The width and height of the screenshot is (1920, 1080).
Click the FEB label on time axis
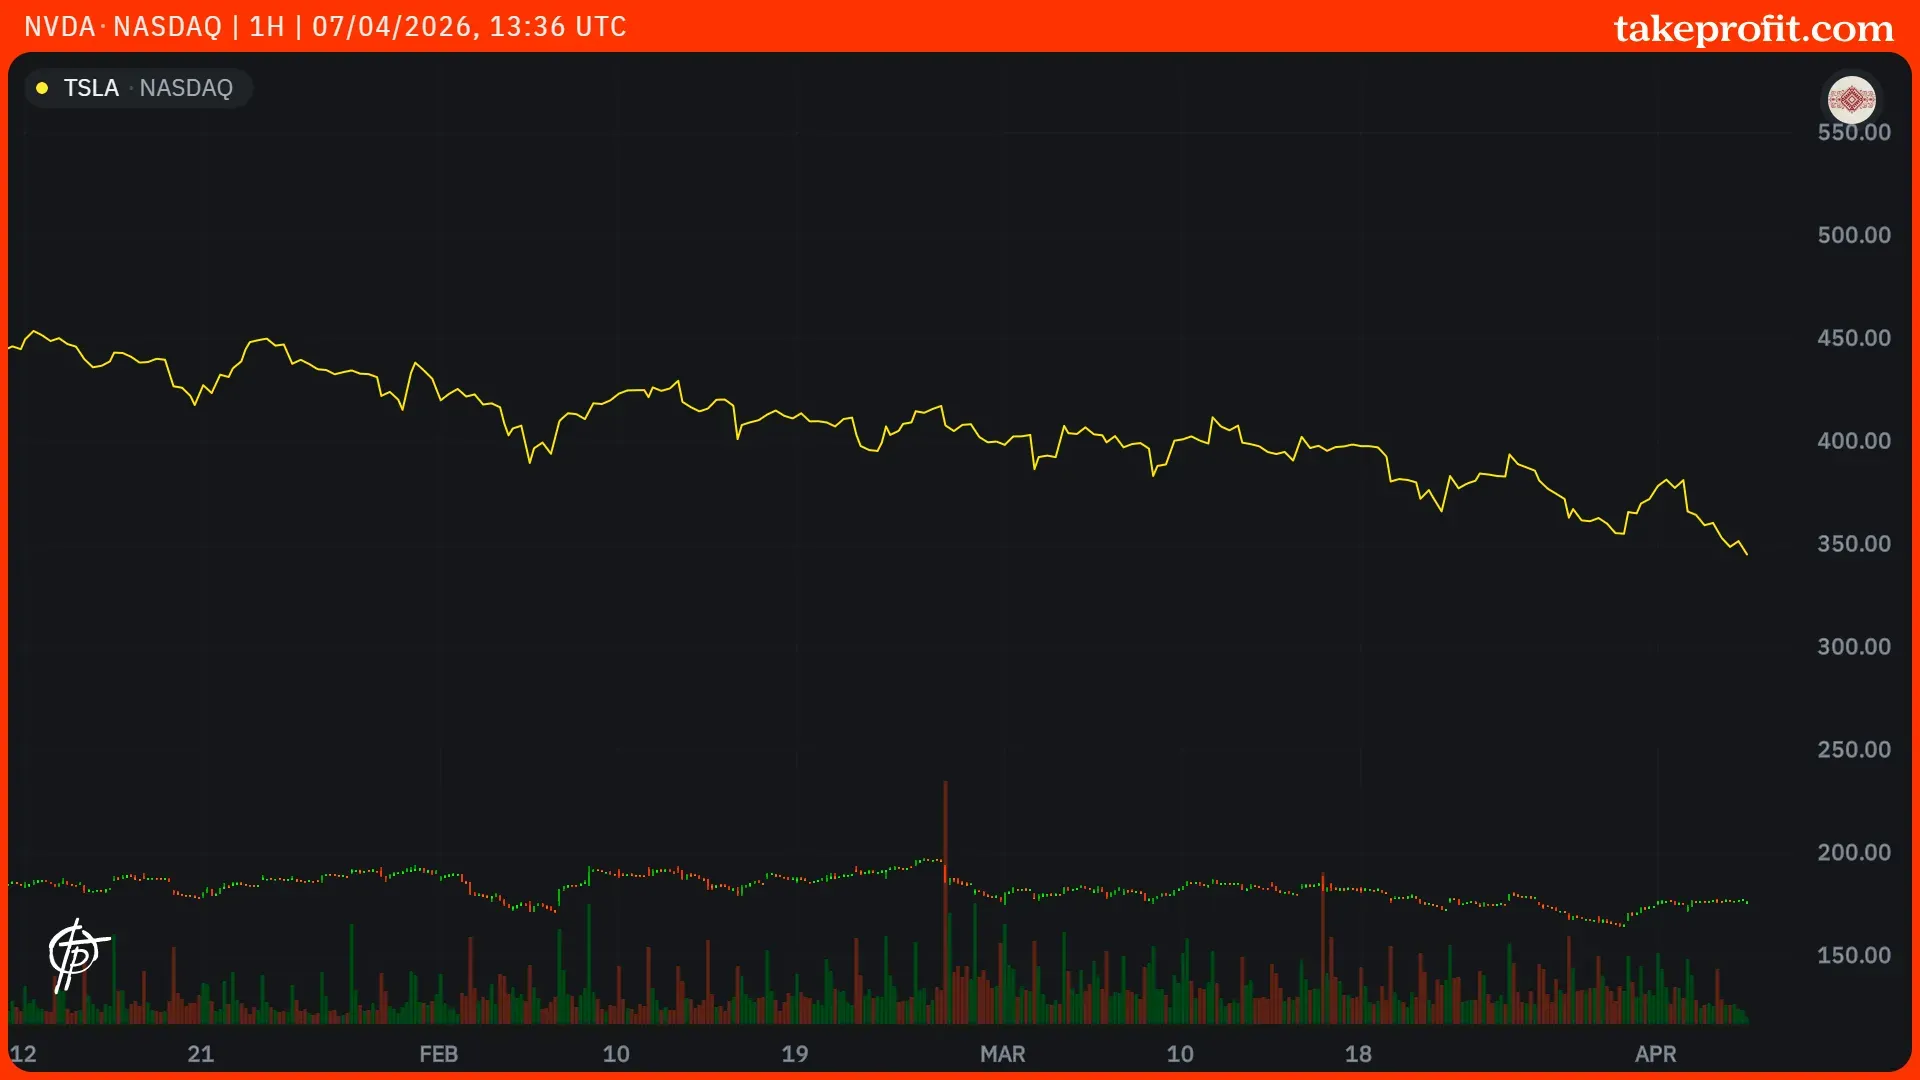[x=438, y=1054]
